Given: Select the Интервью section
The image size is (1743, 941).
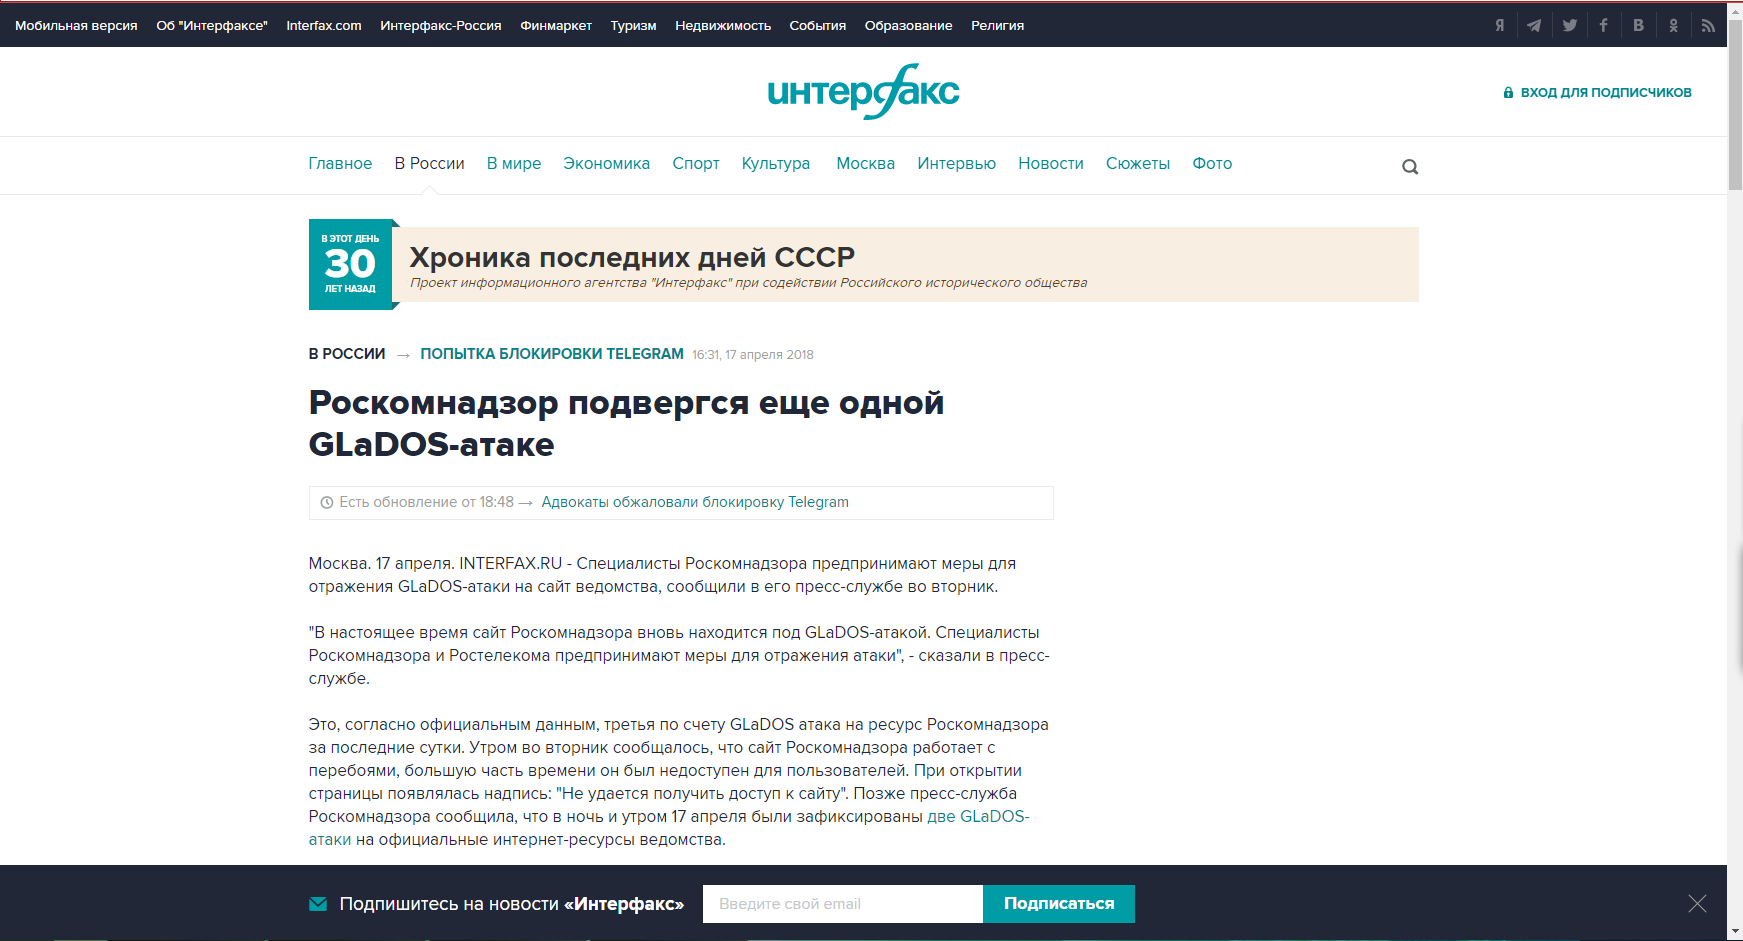Looking at the screenshot, I should coord(957,163).
